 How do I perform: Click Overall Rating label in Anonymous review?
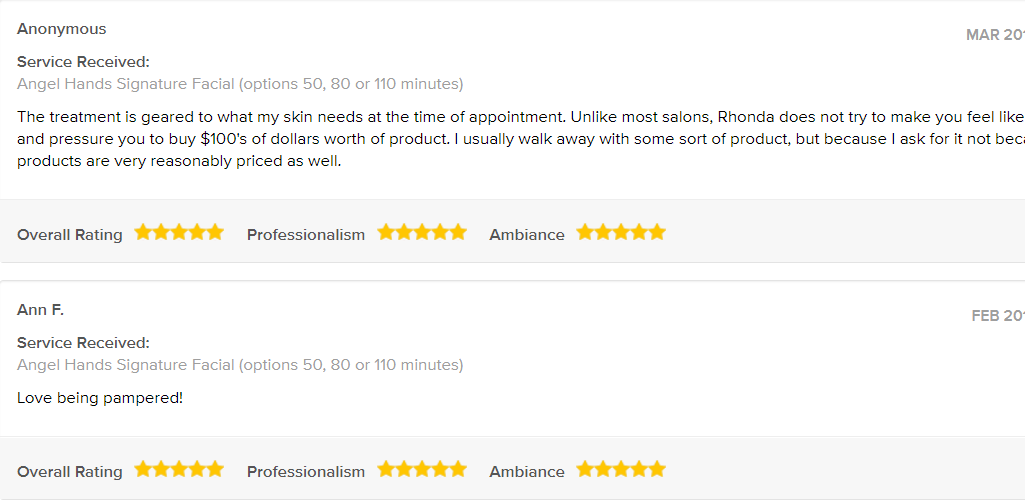(70, 235)
